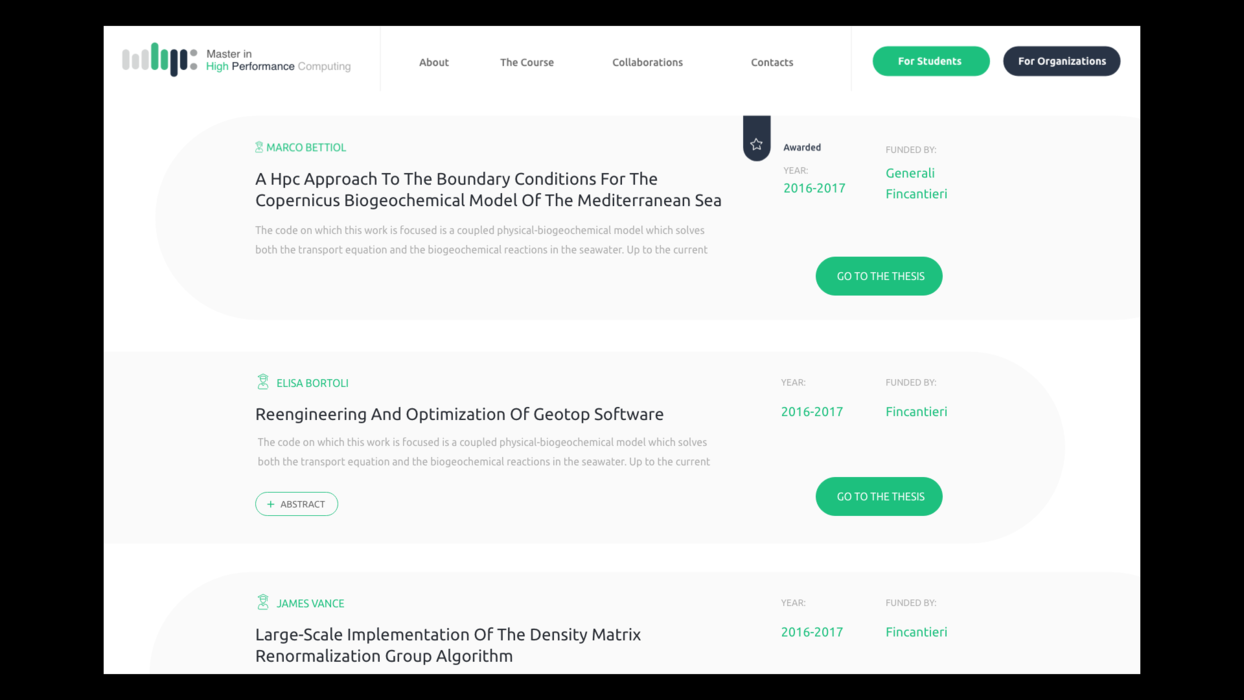1244x700 pixels.
Task: Click graduate icon beside Marco Bettiol
Action: tap(259, 147)
